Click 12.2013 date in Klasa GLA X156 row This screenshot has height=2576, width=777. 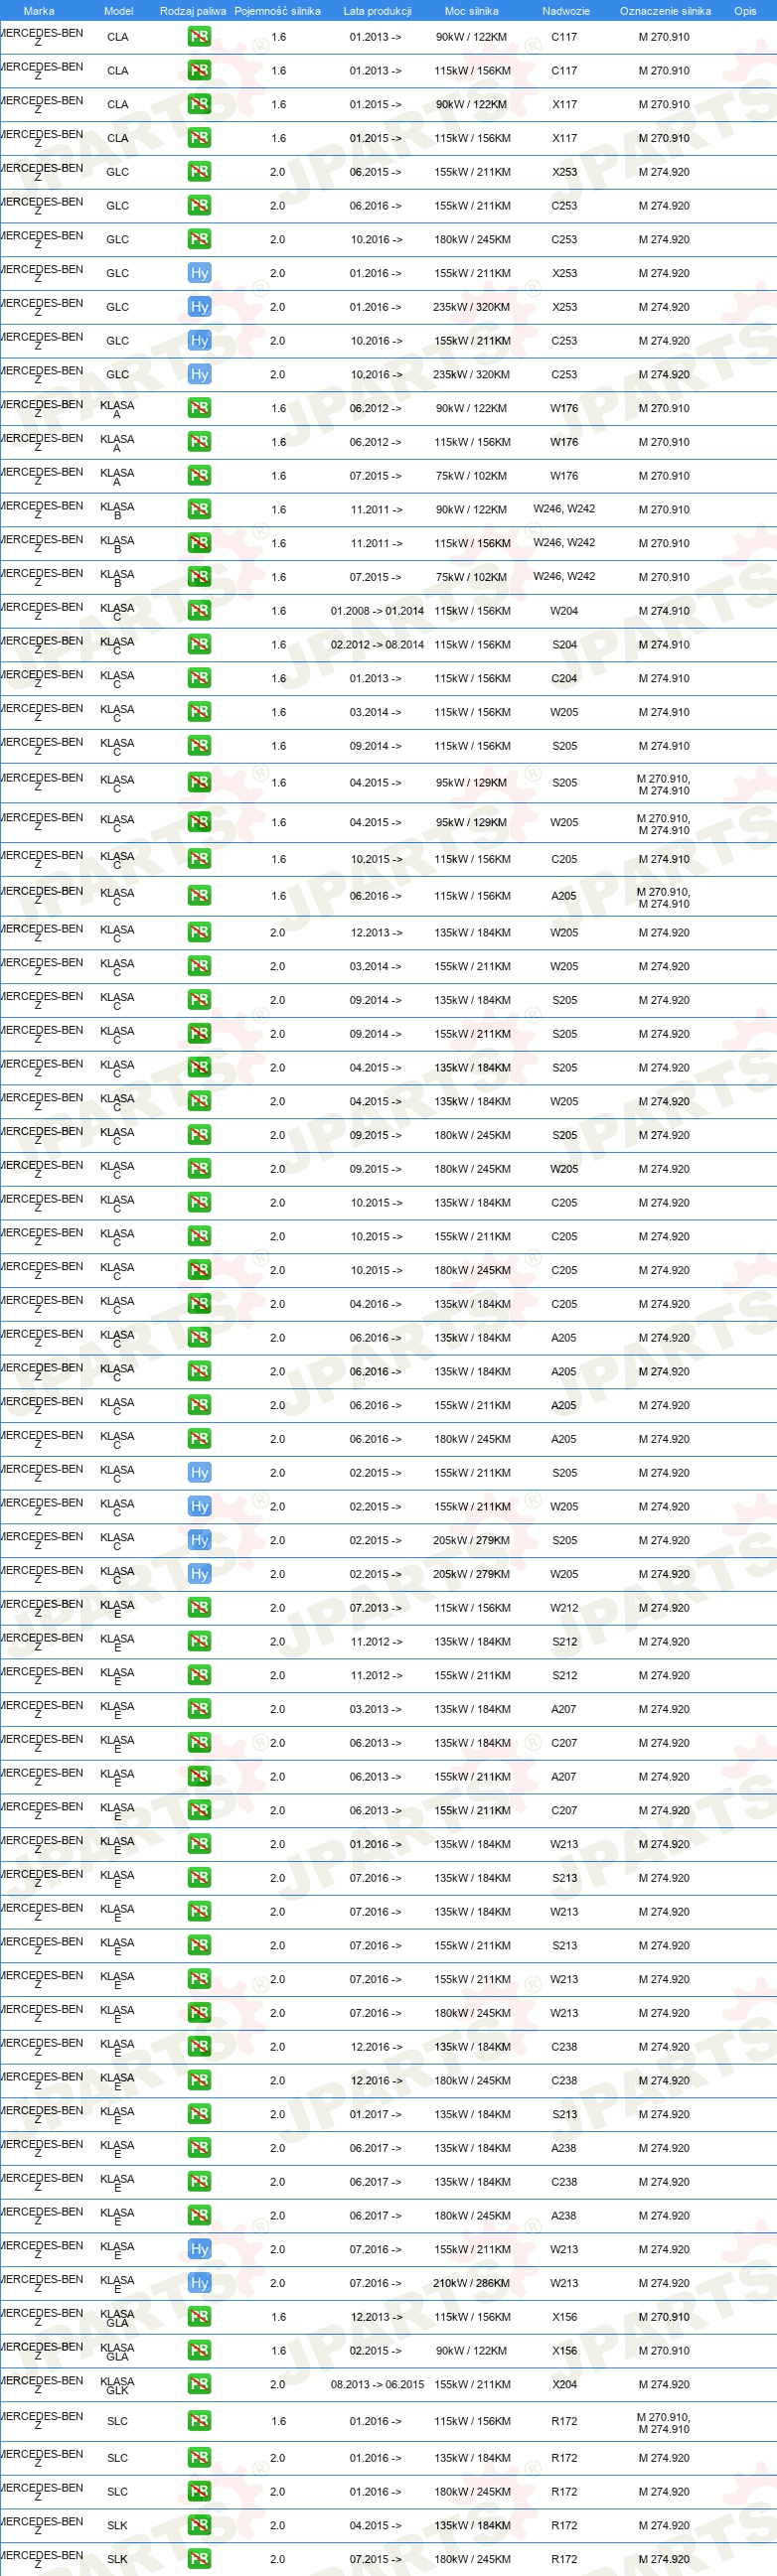point(376,2317)
